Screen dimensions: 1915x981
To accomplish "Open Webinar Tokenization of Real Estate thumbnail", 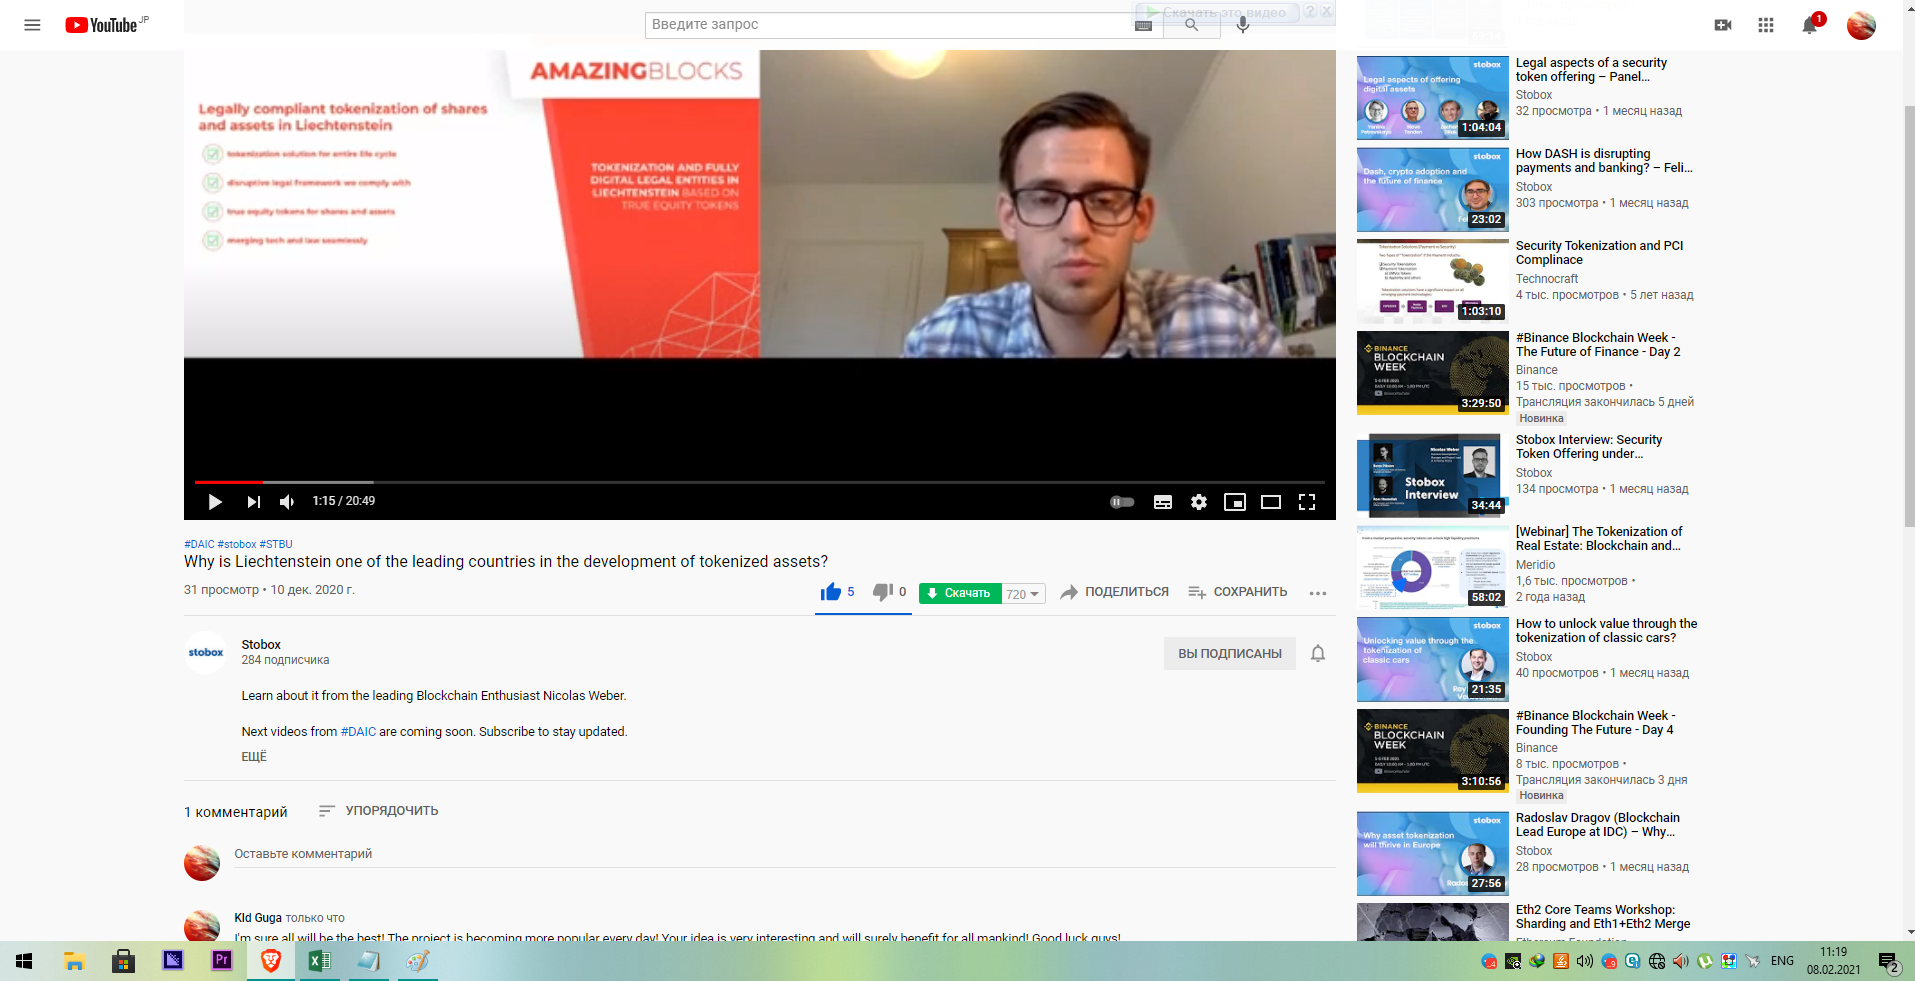I will click(1433, 568).
